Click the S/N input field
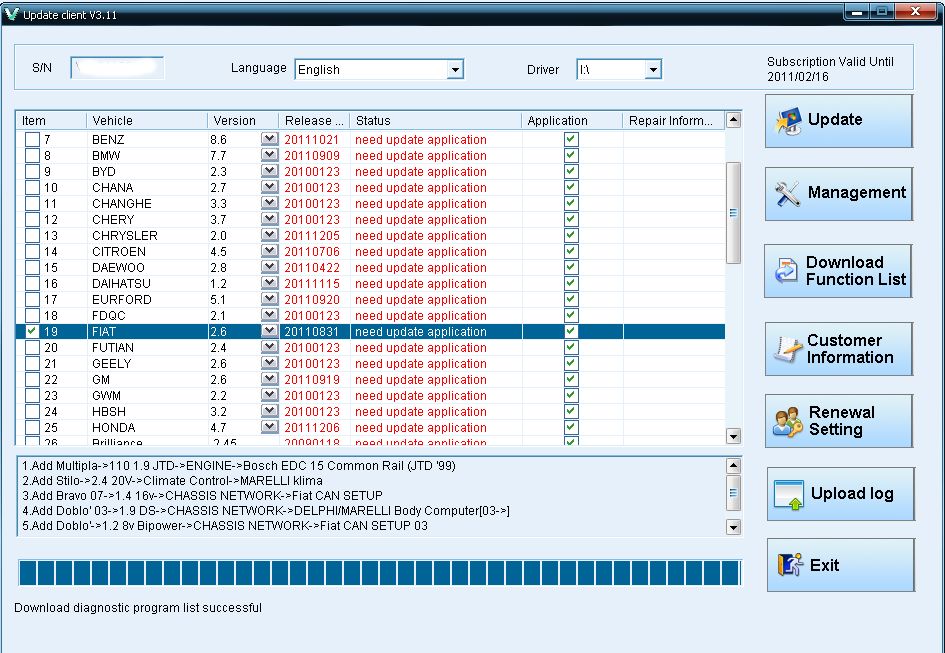 pyautogui.click(x=117, y=68)
